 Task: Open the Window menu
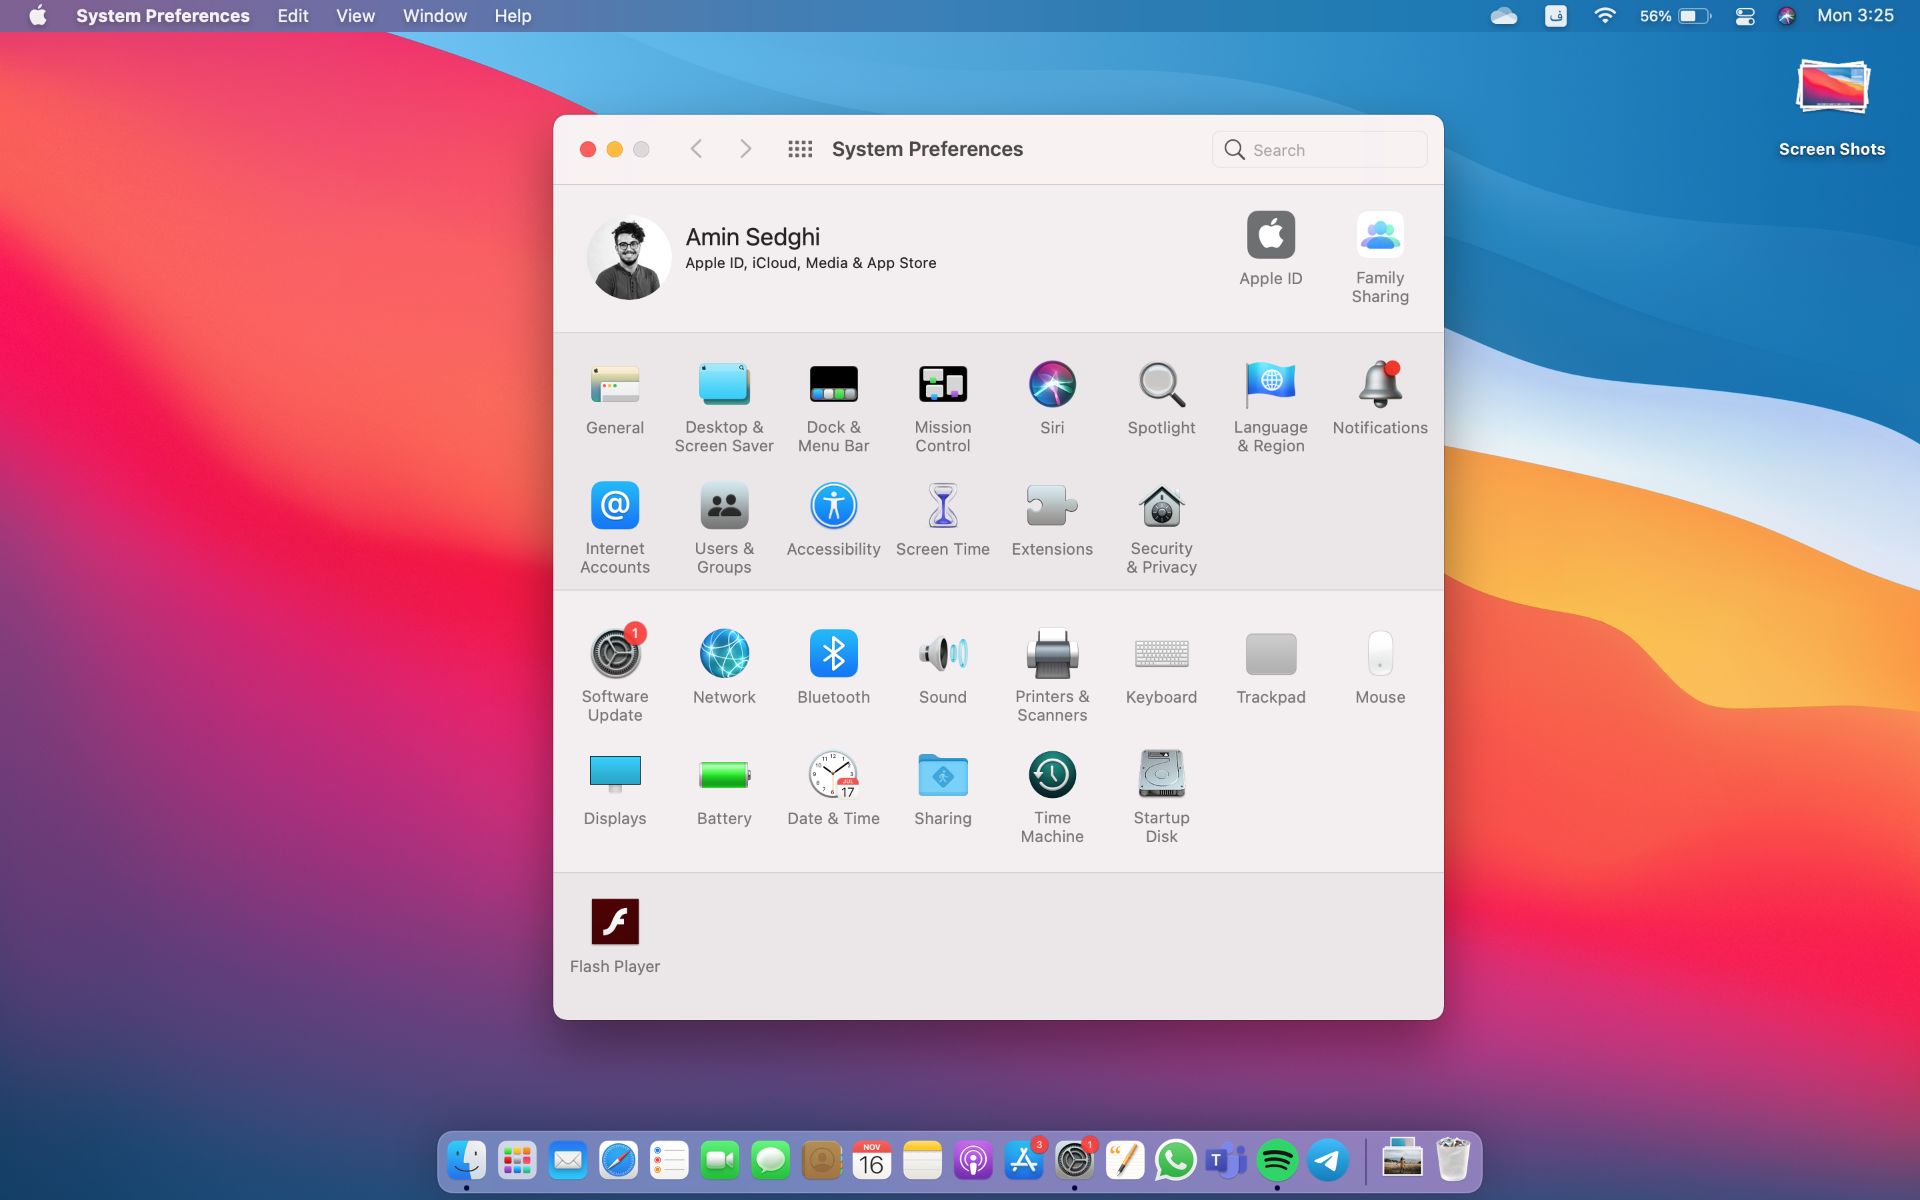(434, 16)
